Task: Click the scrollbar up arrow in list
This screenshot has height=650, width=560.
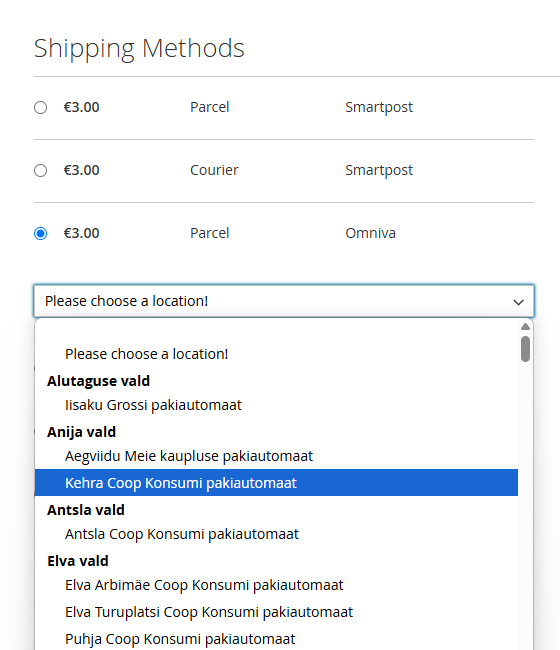Action: 526,327
